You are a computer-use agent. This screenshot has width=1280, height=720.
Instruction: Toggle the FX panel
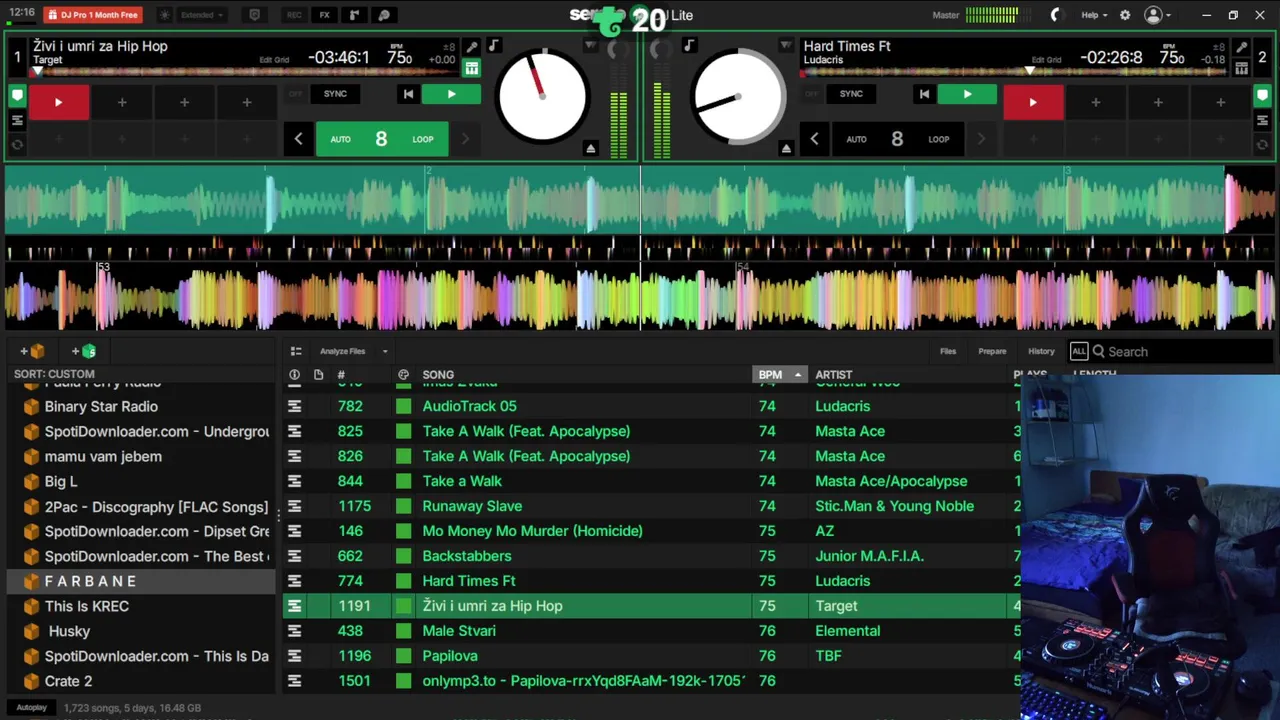(324, 15)
